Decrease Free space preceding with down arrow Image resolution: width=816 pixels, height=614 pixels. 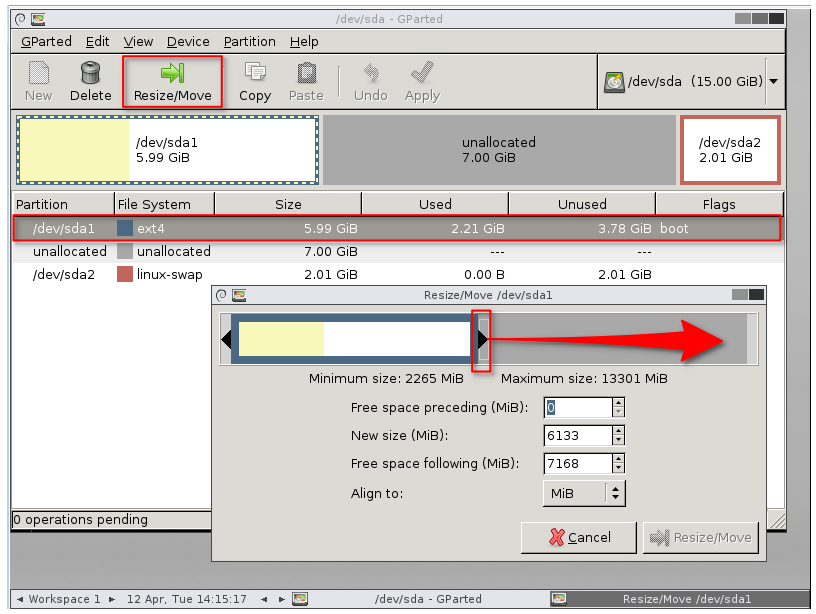coord(618,413)
